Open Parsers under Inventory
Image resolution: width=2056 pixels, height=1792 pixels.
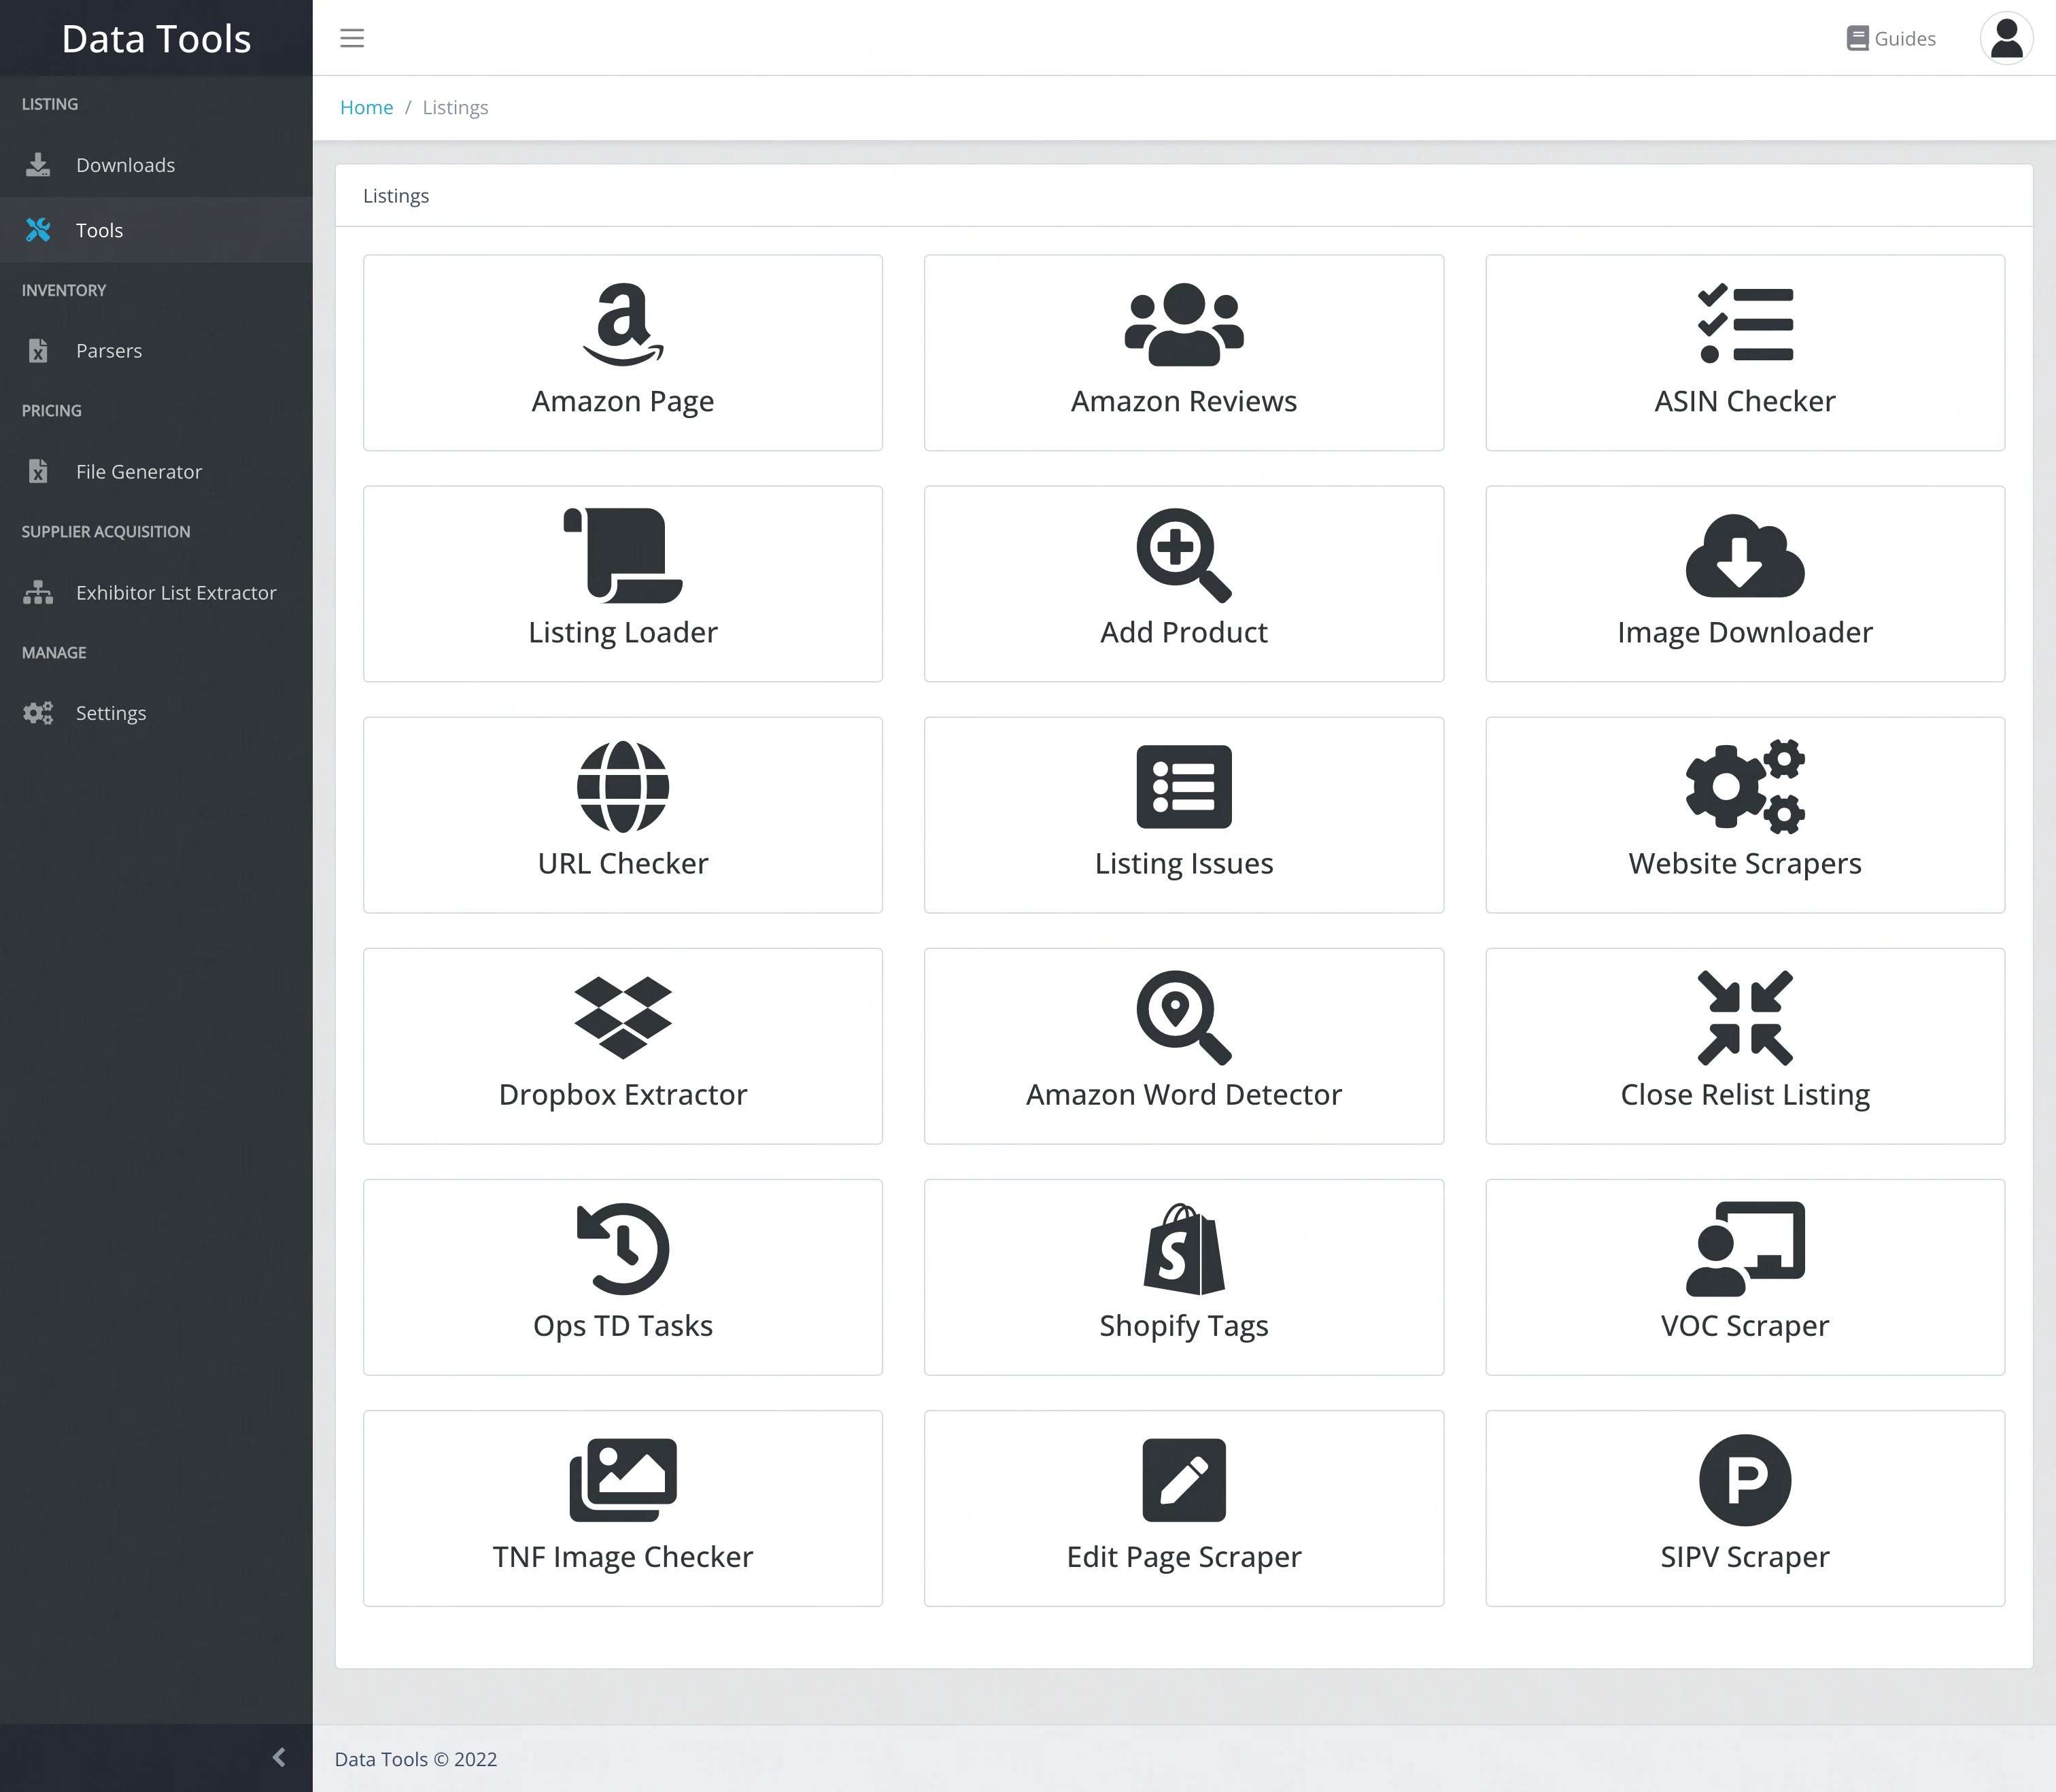156,351
